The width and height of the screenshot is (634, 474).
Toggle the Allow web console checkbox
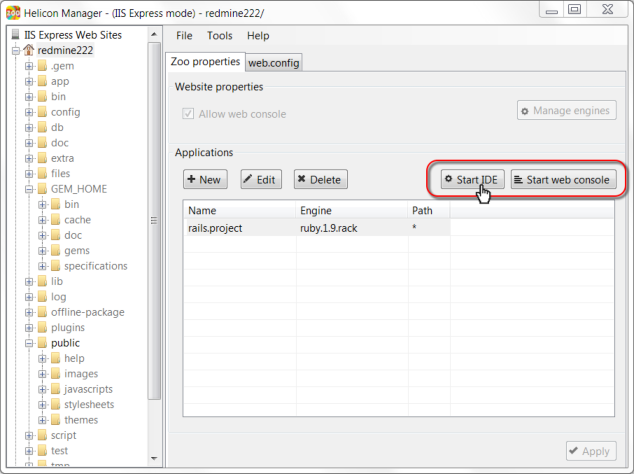188,114
